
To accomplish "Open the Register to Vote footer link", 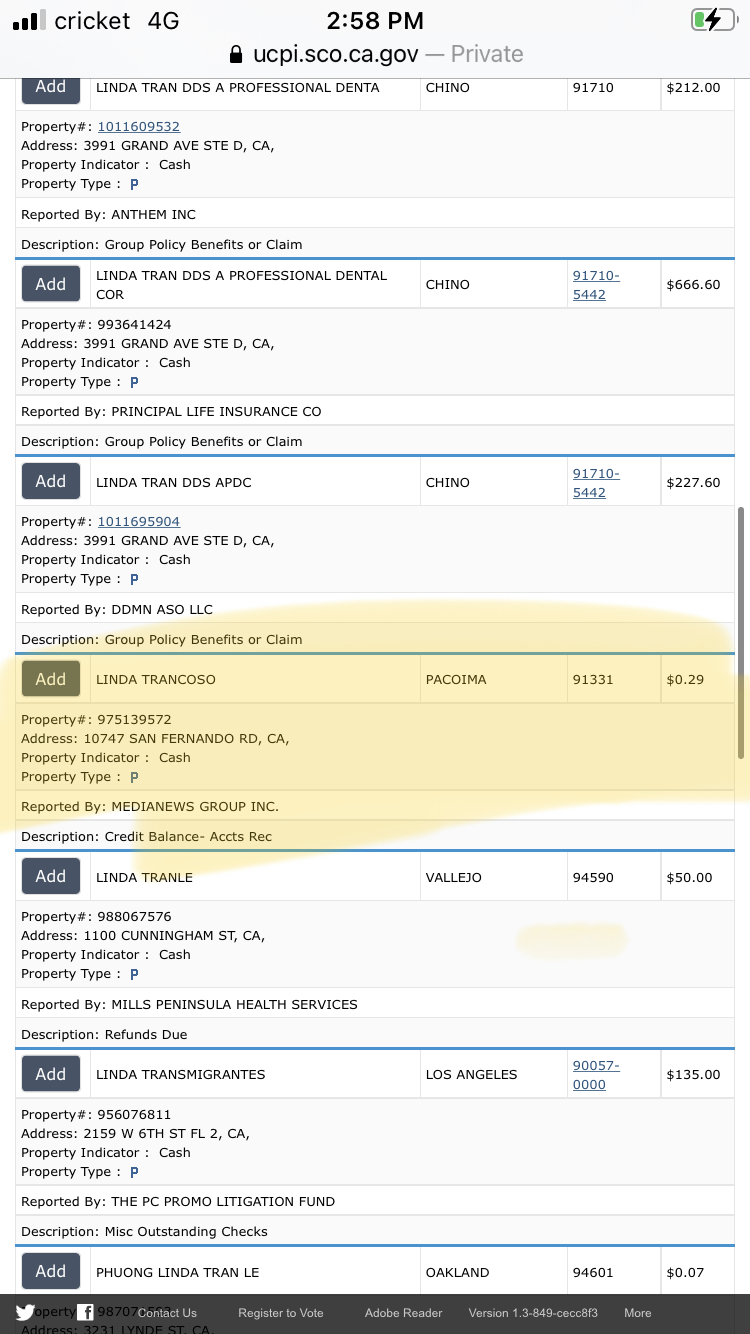I will point(281,1313).
